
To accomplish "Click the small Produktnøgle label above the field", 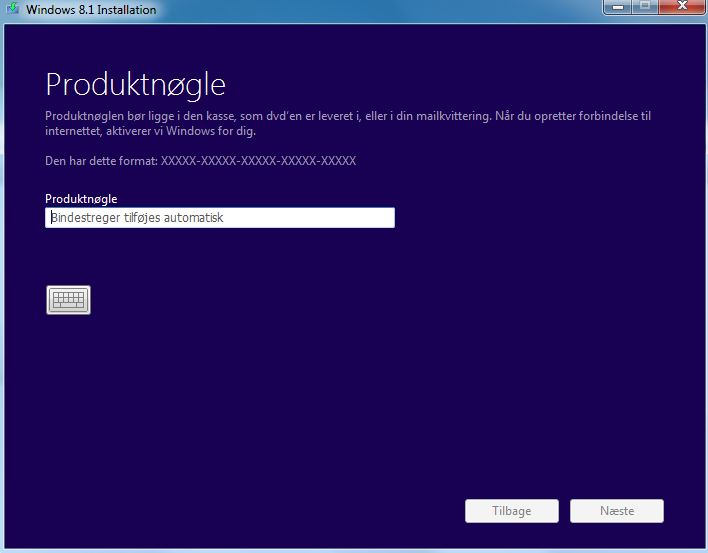I will [x=81, y=199].
